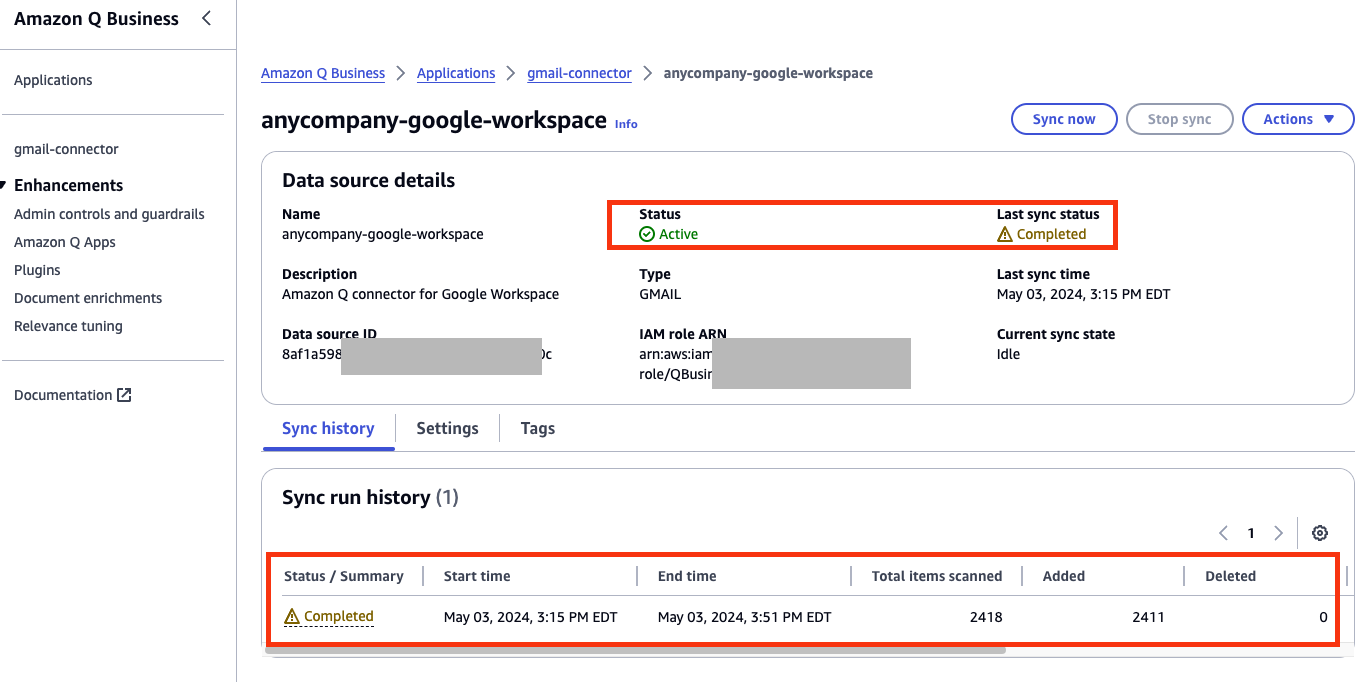Click description Amazon Q connector for Google Workspace
This screenshot has width=1363, height=682.
421,294
